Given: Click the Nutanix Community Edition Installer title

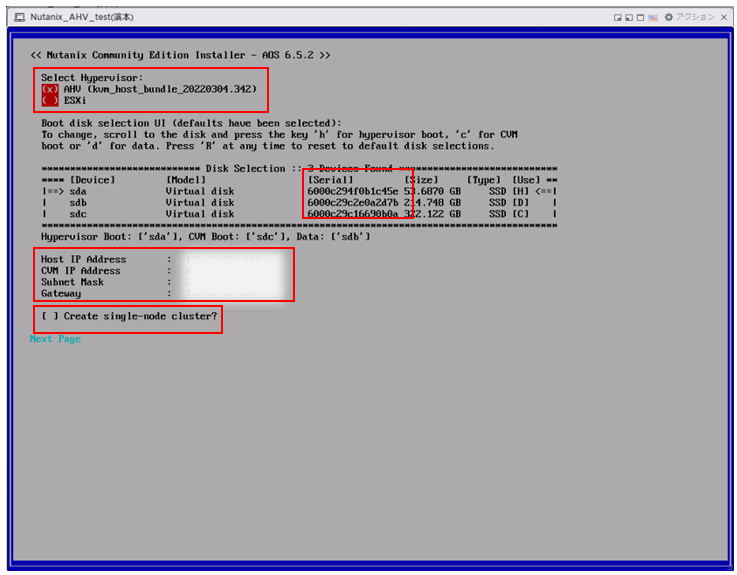Looking at the screenshot, I should (x=180, y=55).
